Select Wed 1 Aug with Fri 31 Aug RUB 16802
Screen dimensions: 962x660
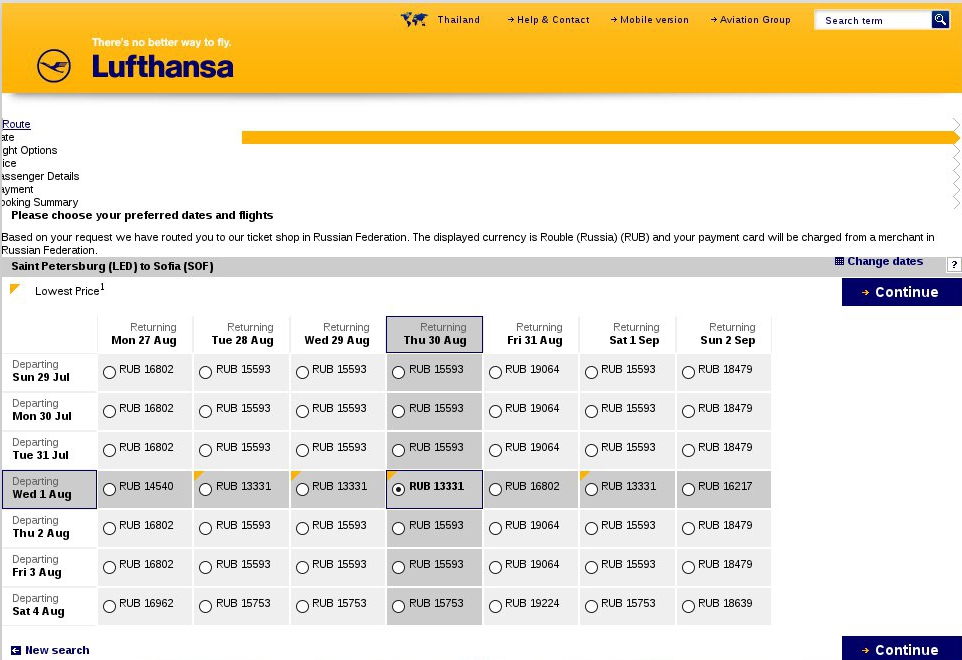(x=495, y=489)
